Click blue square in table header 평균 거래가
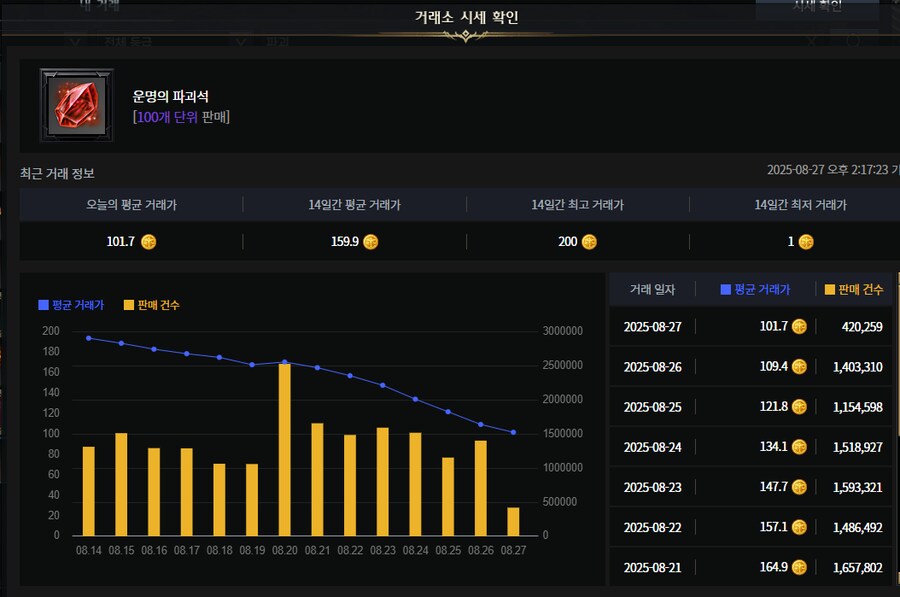 tap(726, 289)
